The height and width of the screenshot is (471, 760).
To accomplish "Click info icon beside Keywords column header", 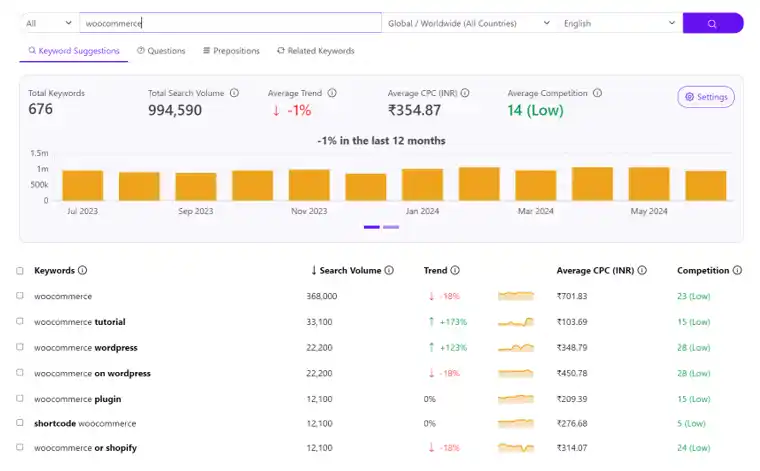I will click(83, 270).
